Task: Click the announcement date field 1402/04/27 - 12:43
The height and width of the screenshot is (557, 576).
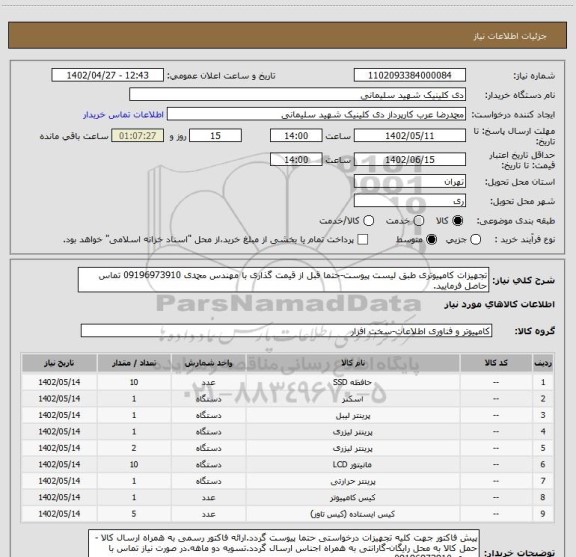Action: [108, 75]
